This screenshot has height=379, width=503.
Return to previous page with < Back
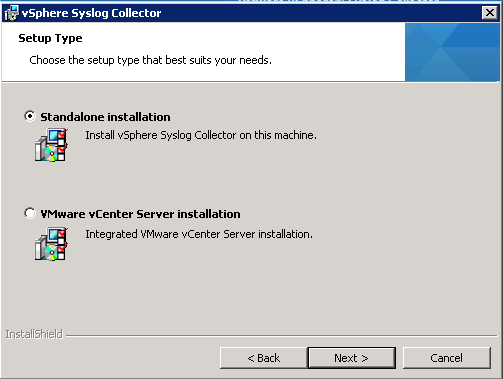(263, 358)
